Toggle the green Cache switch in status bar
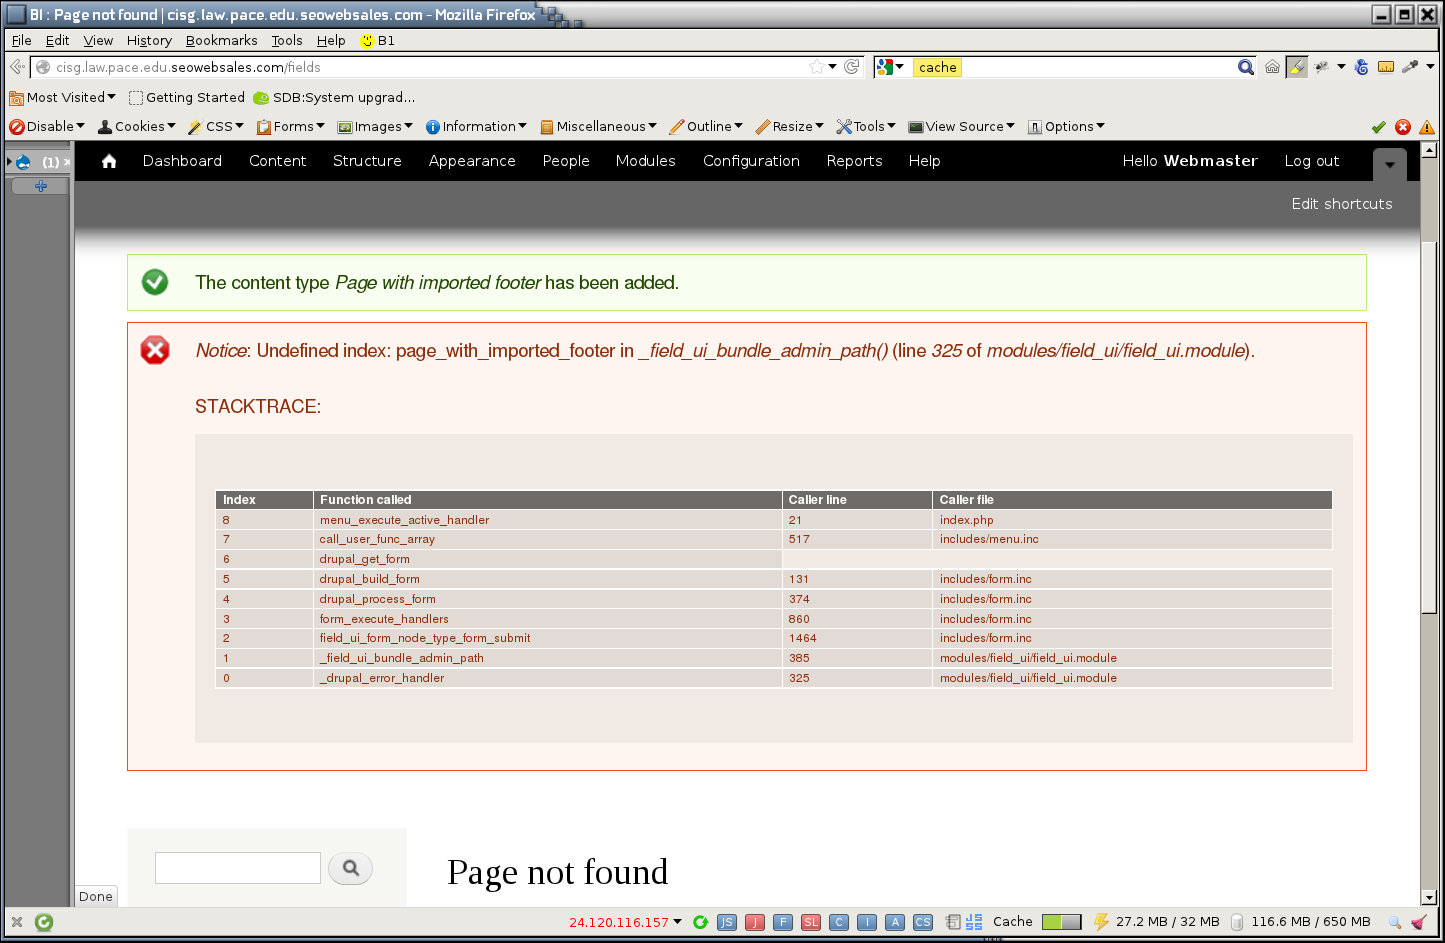The height and width of the screenshot is (943, 1445). coord(1061,922)
